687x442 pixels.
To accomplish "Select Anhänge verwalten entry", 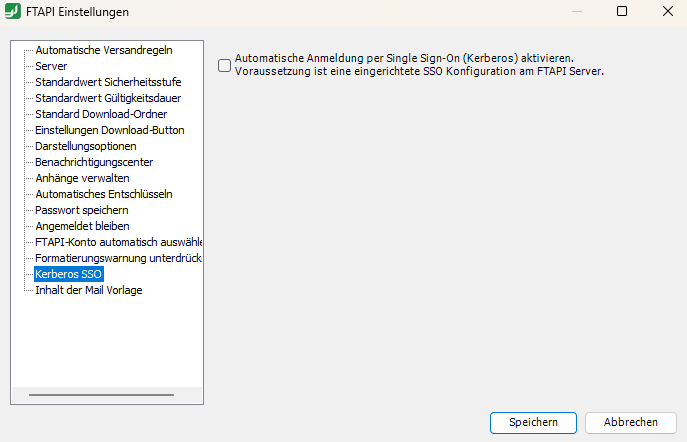I will click(x=82, y=178).
